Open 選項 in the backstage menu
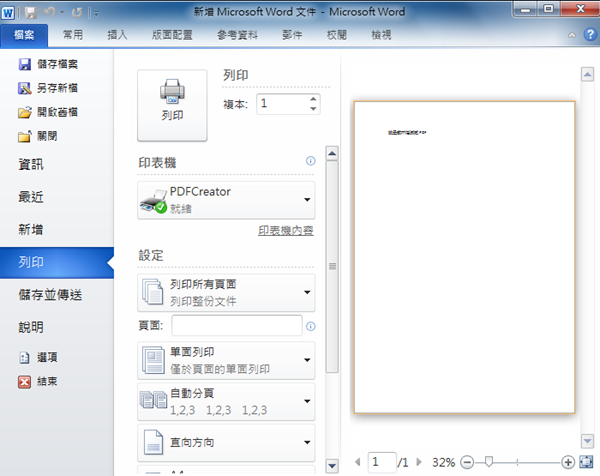Viewport: 600px width, 476px height. (38, 357)
